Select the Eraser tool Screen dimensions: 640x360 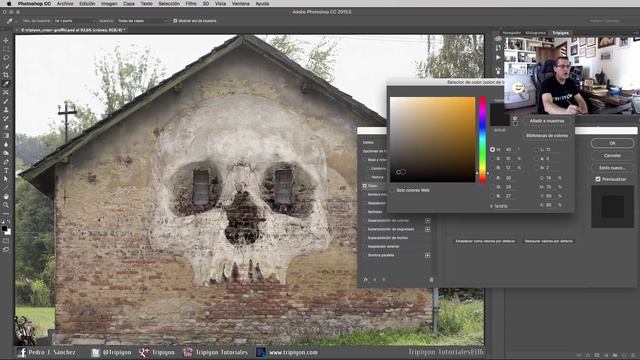(6, 127)
